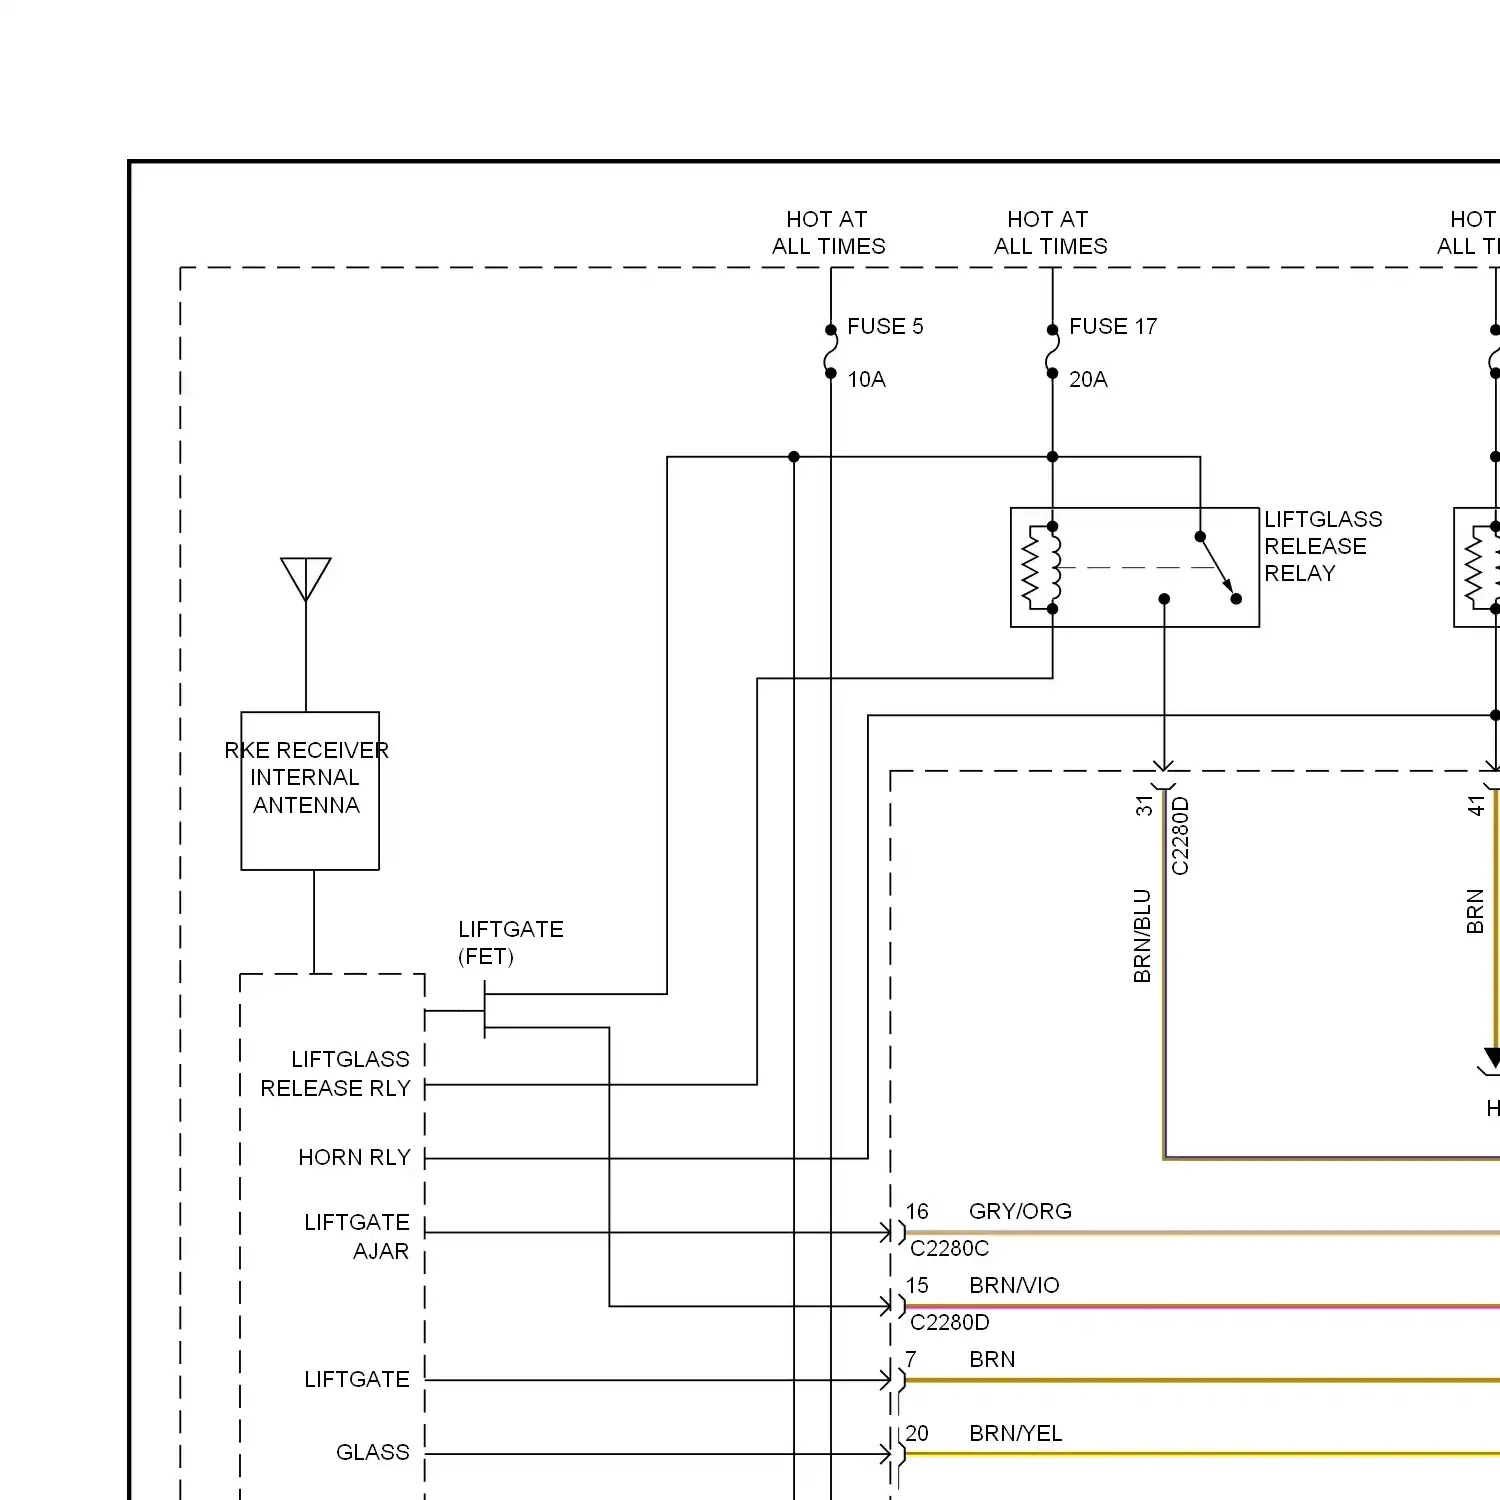Click the FUSE 17 label
This screenshot has height=1500, width=1500.
[x=1113, y=326]
